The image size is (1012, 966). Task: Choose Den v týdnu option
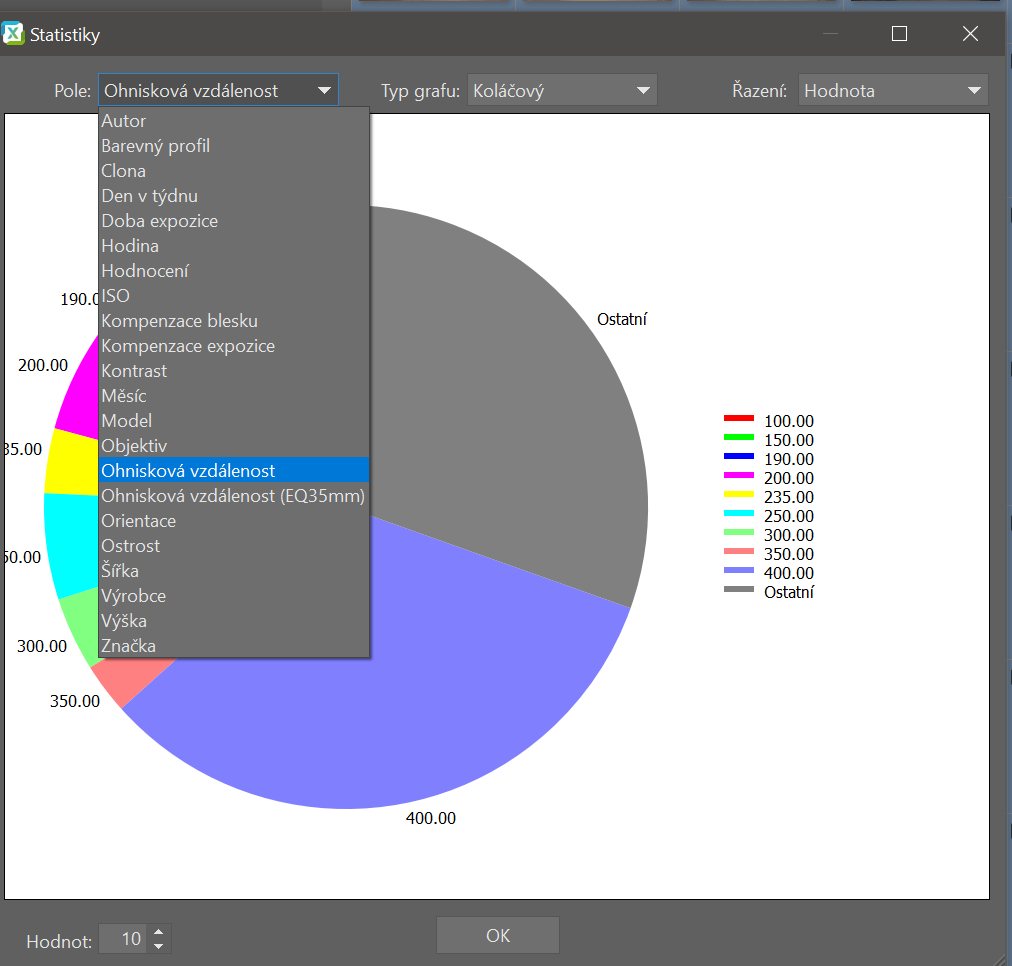tap(234, 196)
